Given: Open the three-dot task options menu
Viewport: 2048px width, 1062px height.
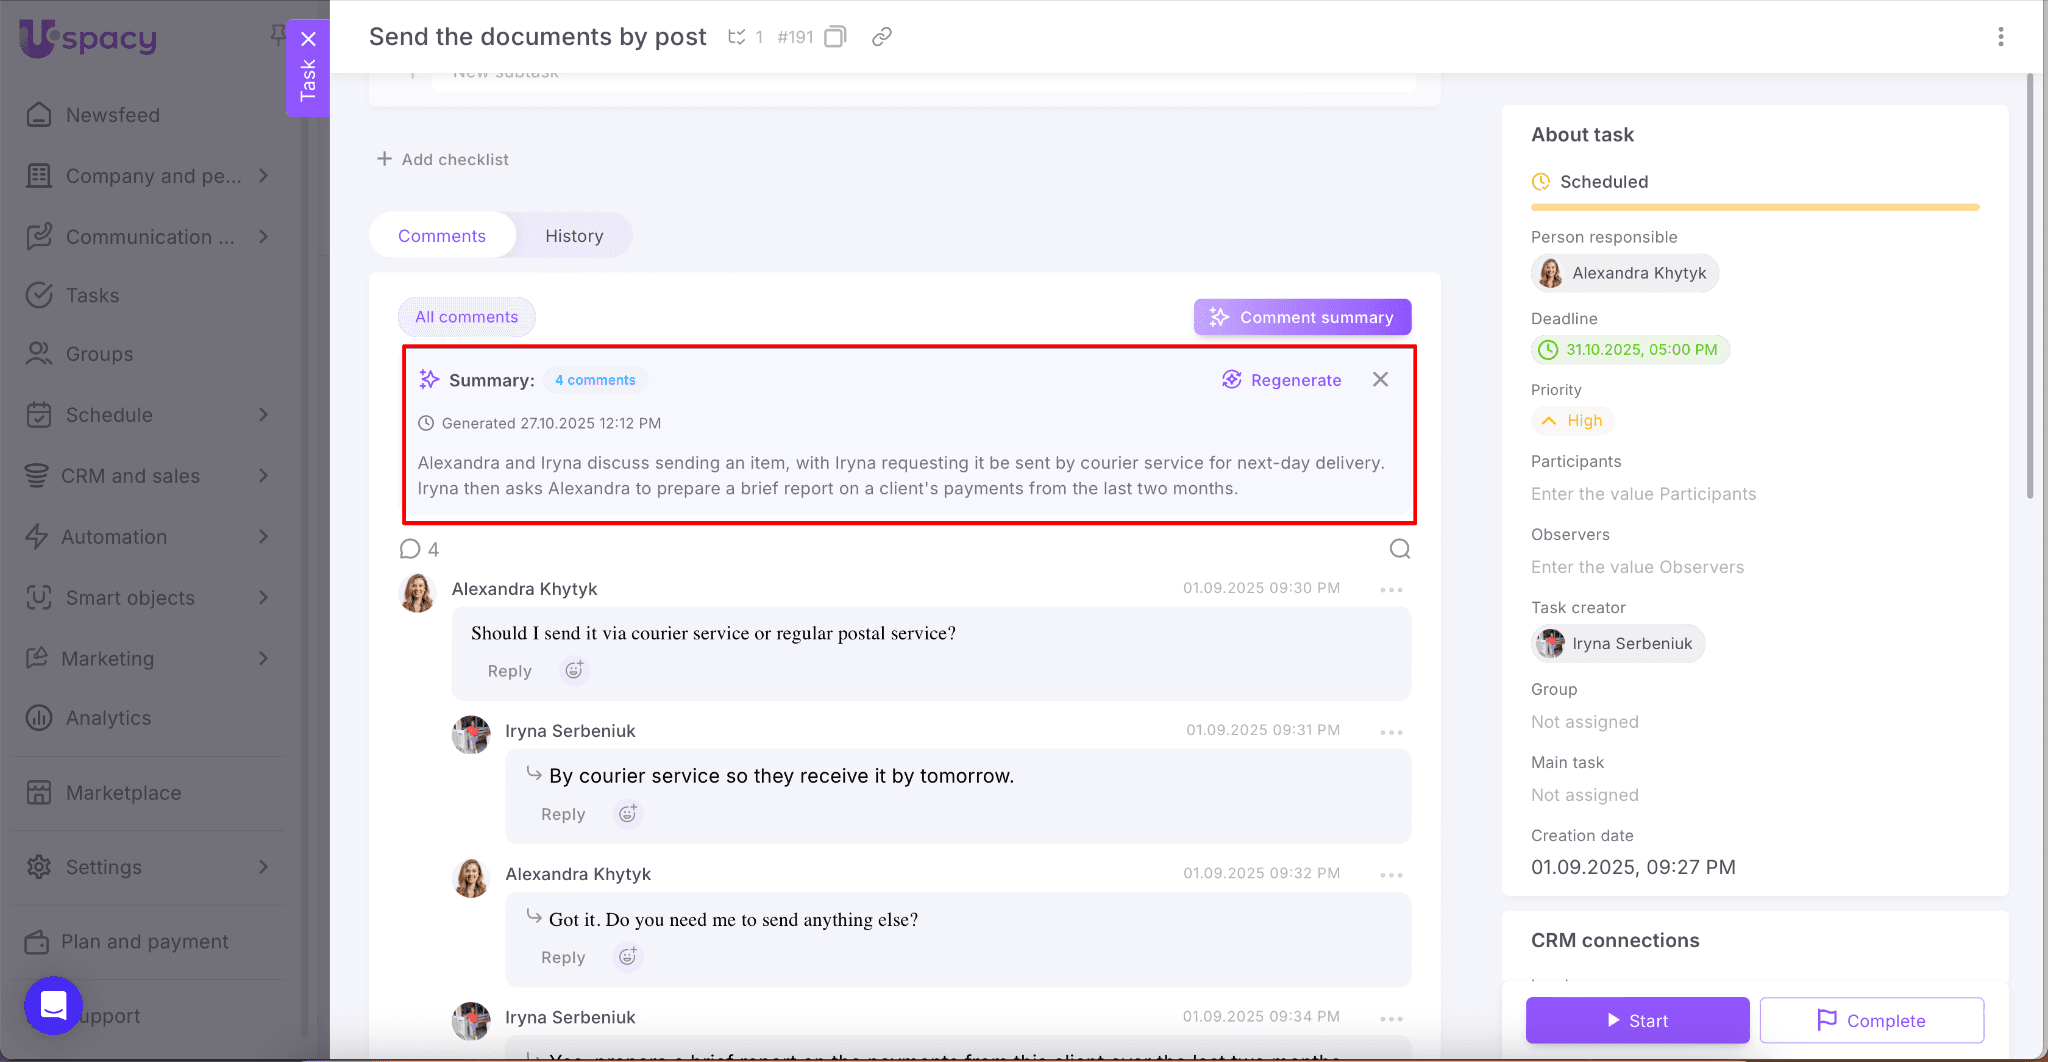Looking at the screenshot, I should click(x=2000, y=37).
